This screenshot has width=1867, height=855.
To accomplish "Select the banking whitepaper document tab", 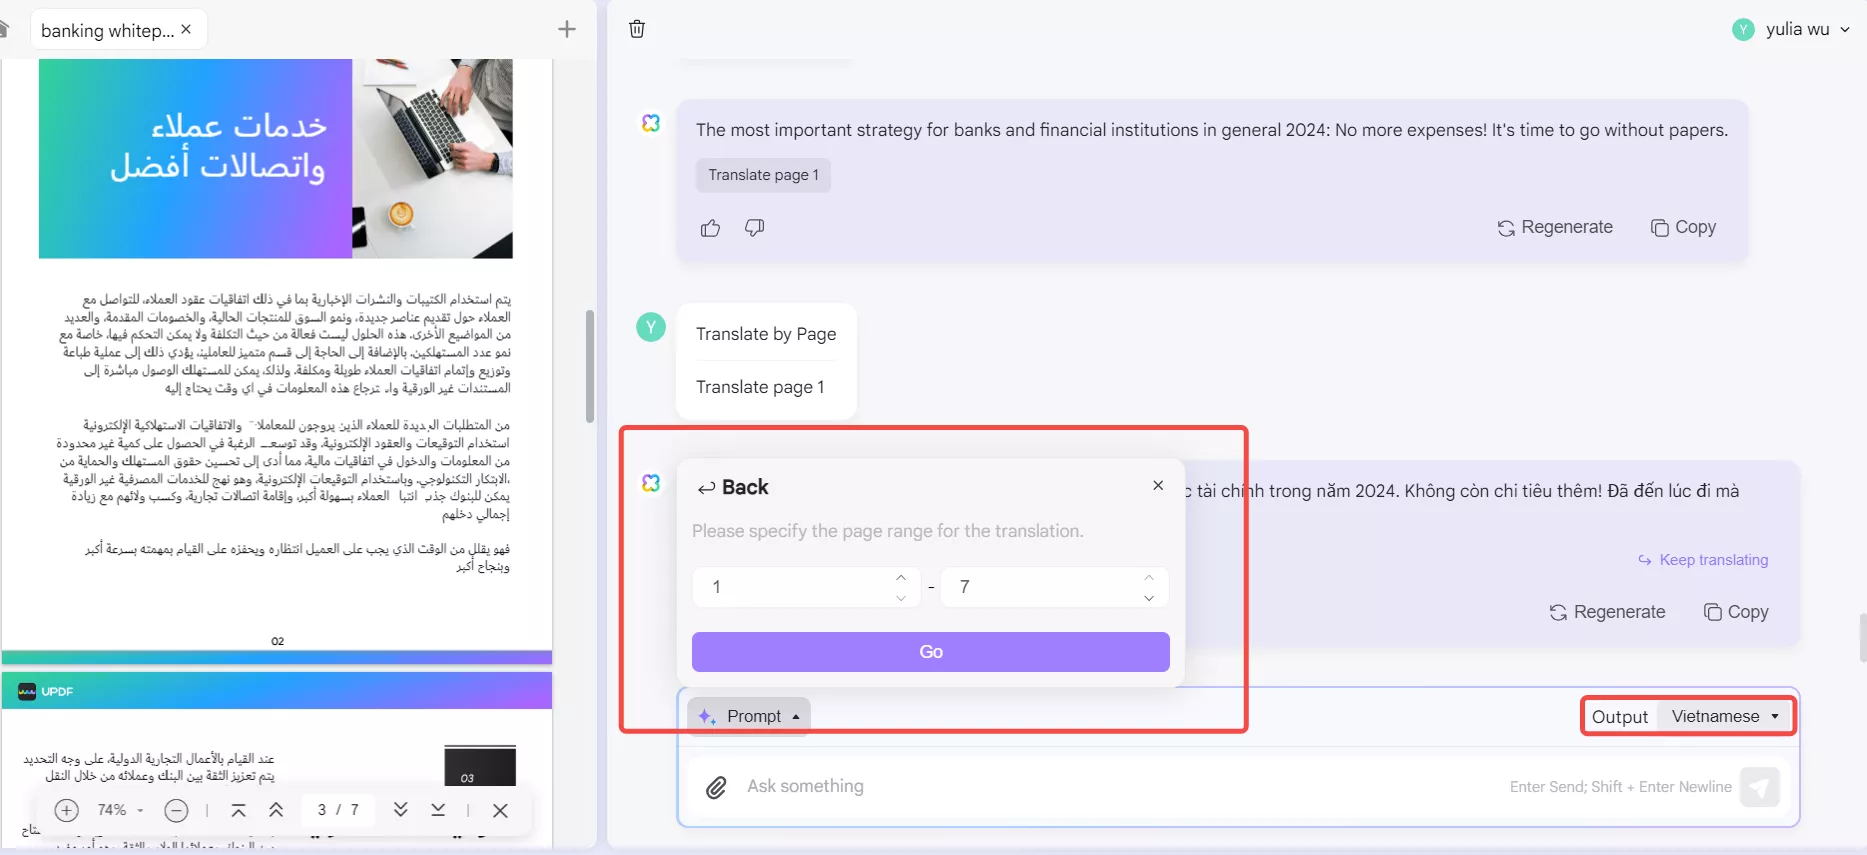I will point(118,30).
